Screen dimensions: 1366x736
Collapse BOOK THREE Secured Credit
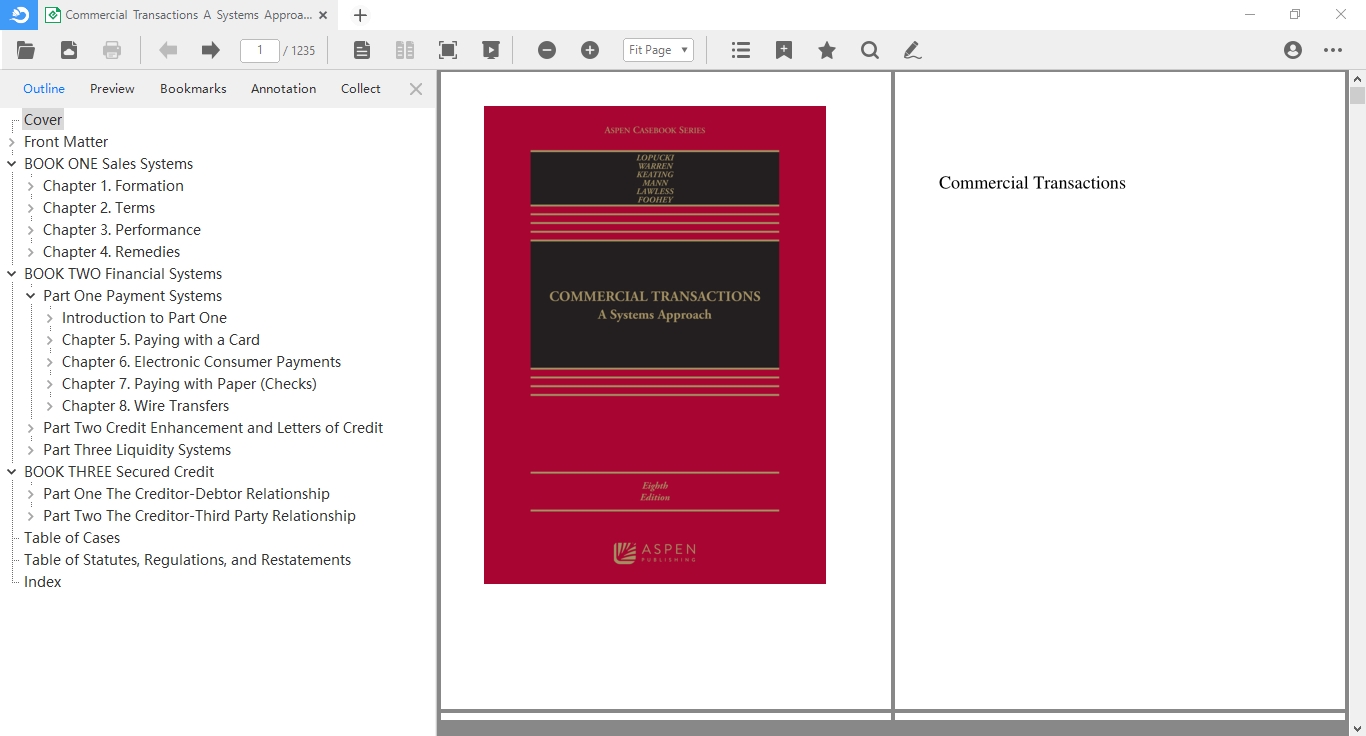(12, 472)
